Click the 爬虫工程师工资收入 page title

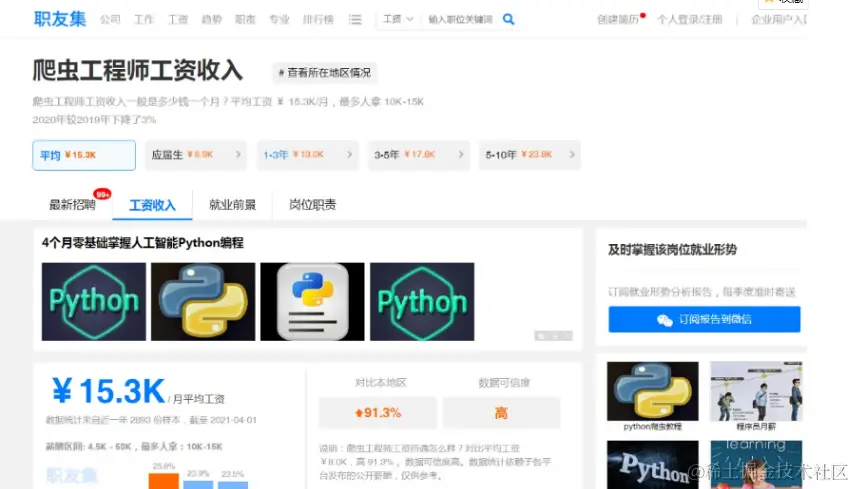tap(137, 70)
